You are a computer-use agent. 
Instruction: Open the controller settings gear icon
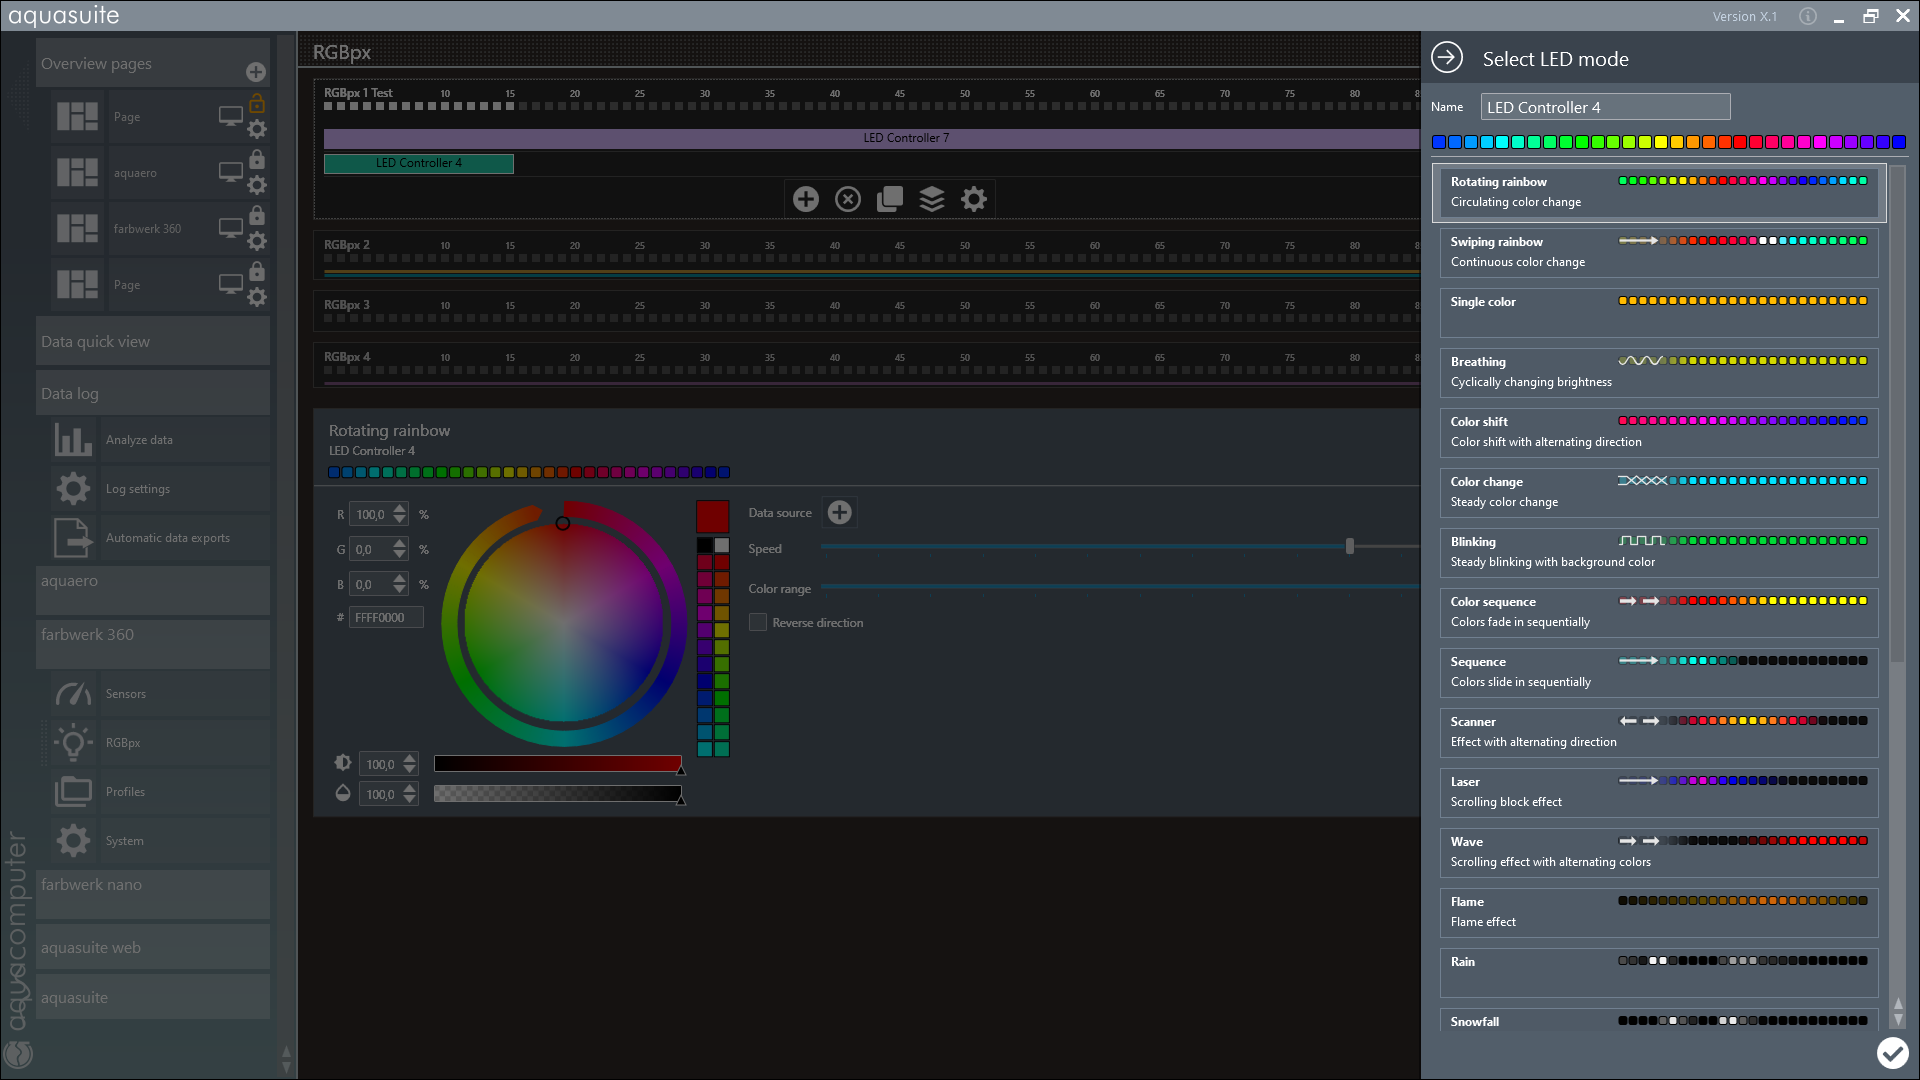pyautogui.click(x=974, y=199)
